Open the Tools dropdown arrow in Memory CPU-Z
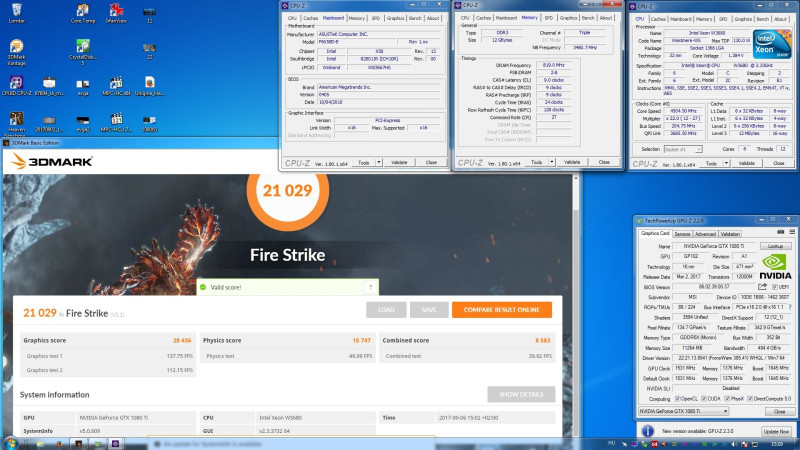Viewport: 800px width, 450px height. (x=552, y=162)
